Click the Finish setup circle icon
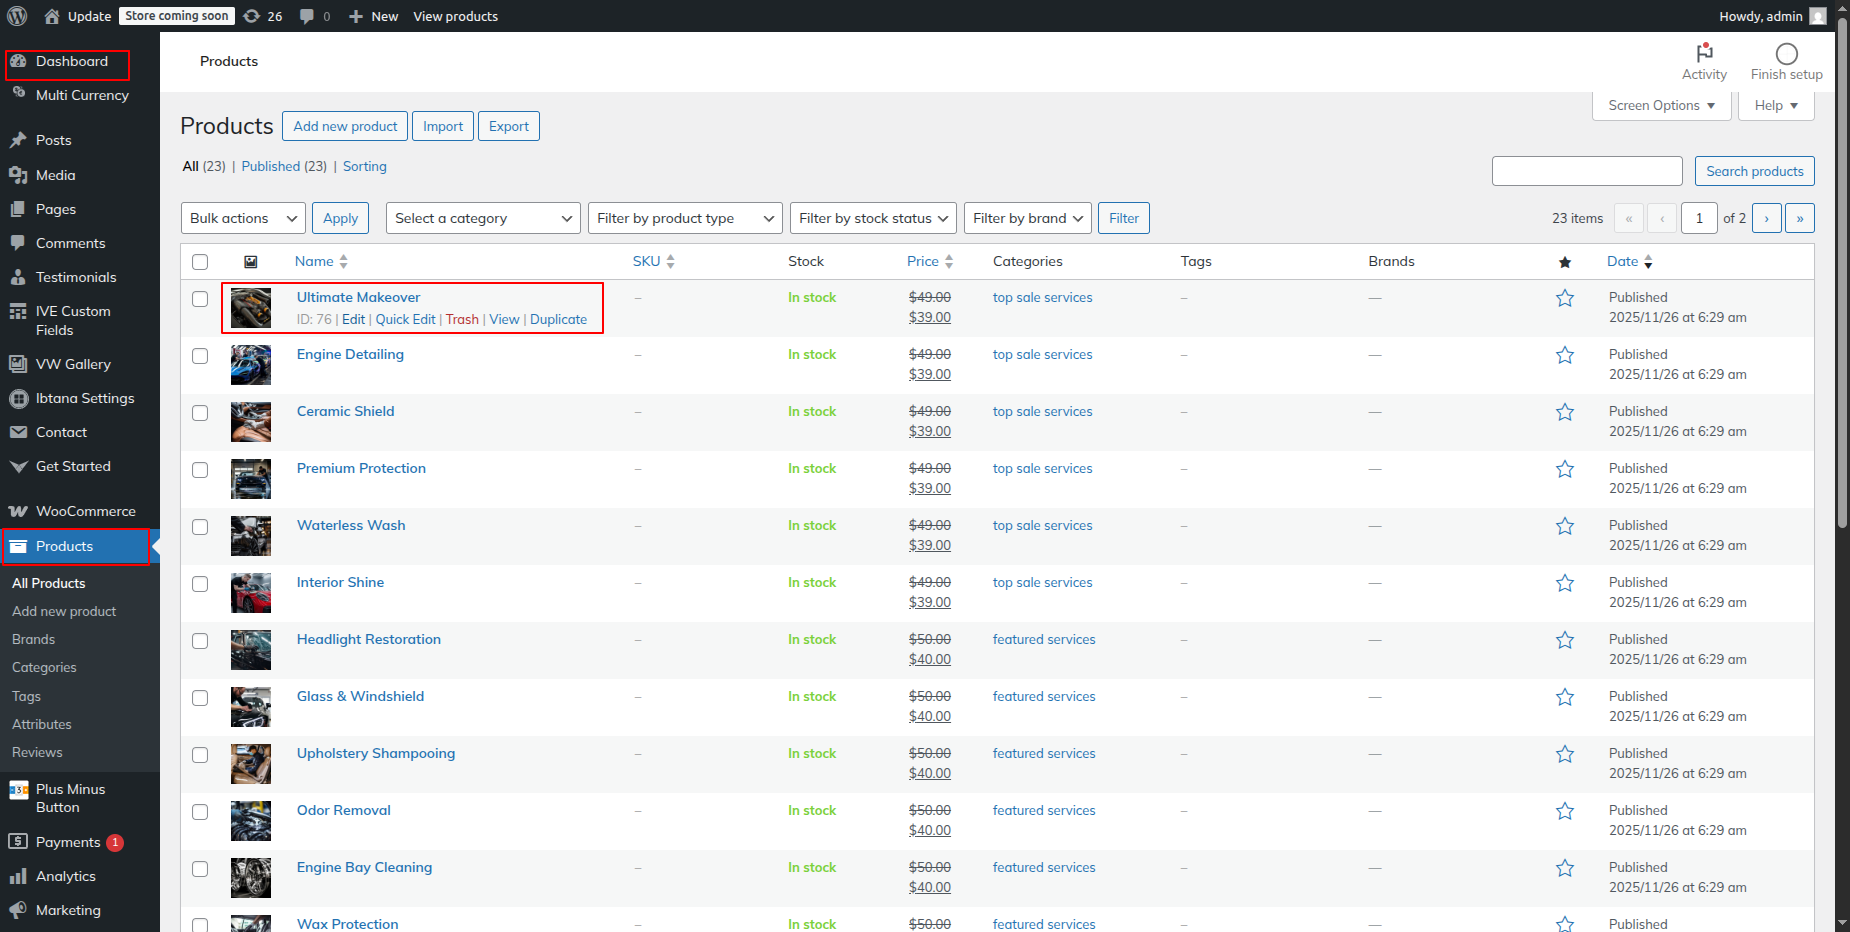The height and width of the screenshot is (932, 1850). (x=1786, y=54)
